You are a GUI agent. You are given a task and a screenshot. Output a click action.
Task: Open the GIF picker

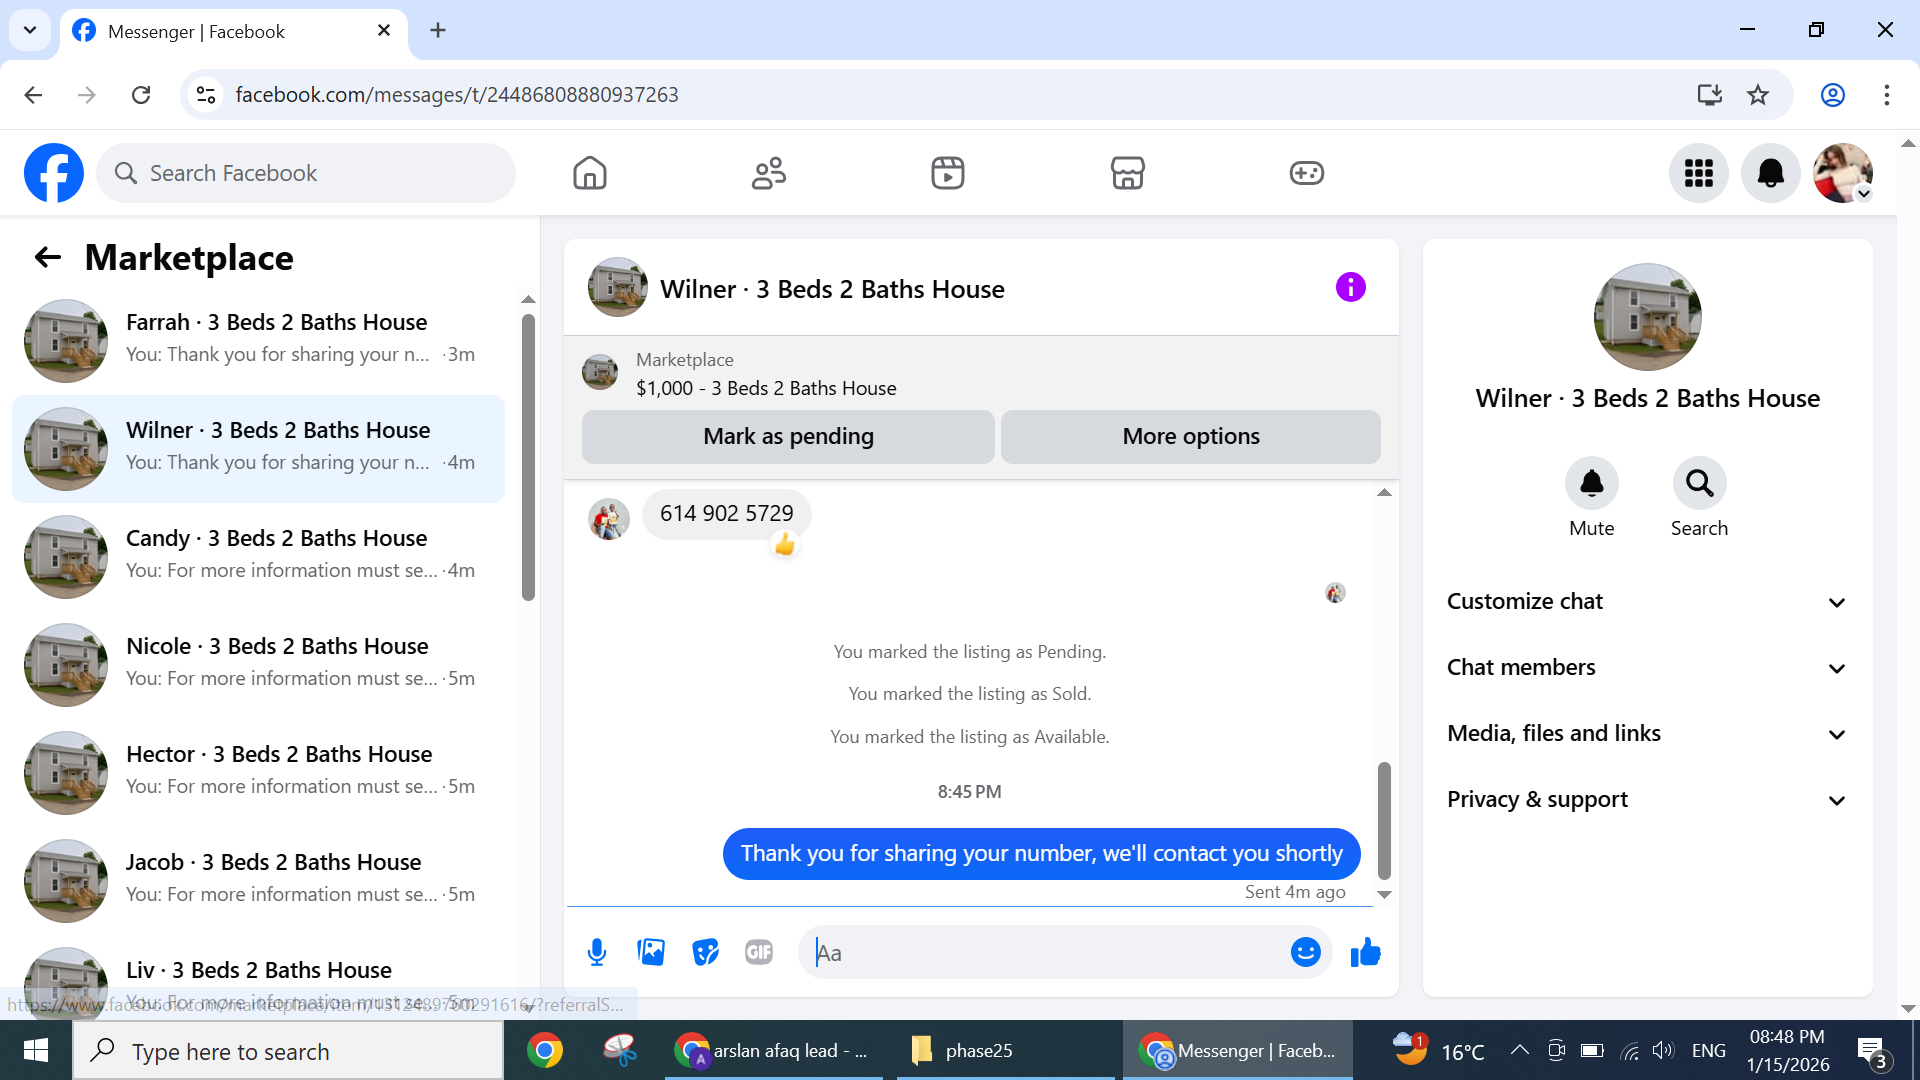(759, 952)
